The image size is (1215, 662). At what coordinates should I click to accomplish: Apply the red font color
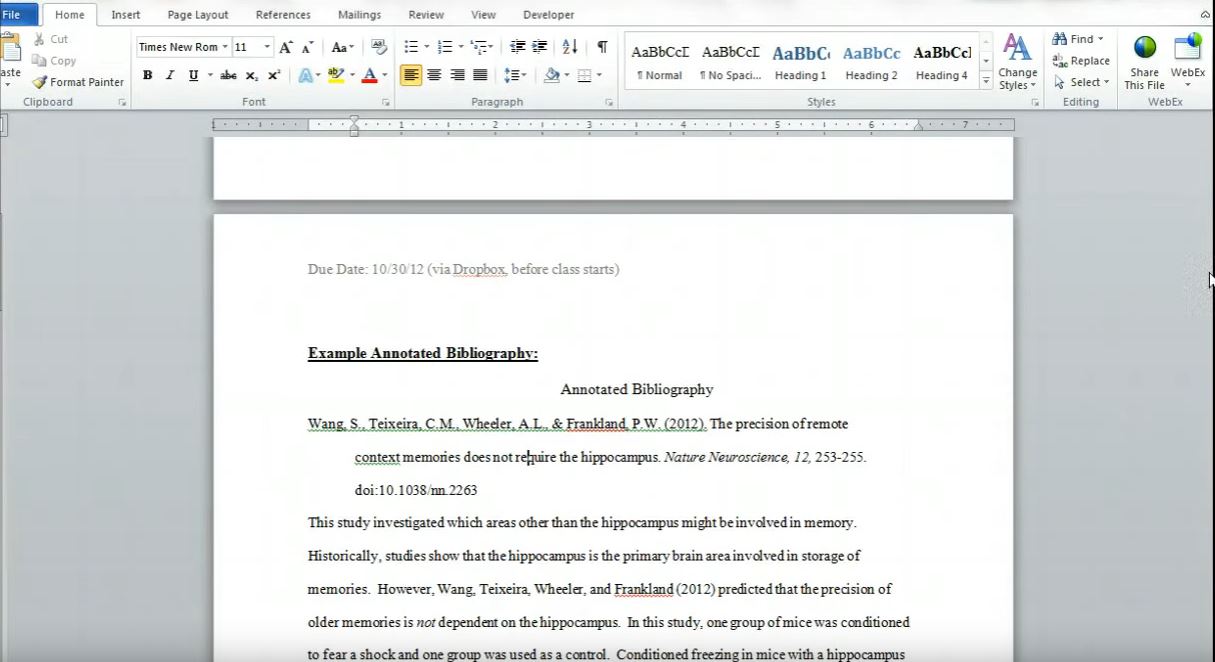(x=369, y=75)
